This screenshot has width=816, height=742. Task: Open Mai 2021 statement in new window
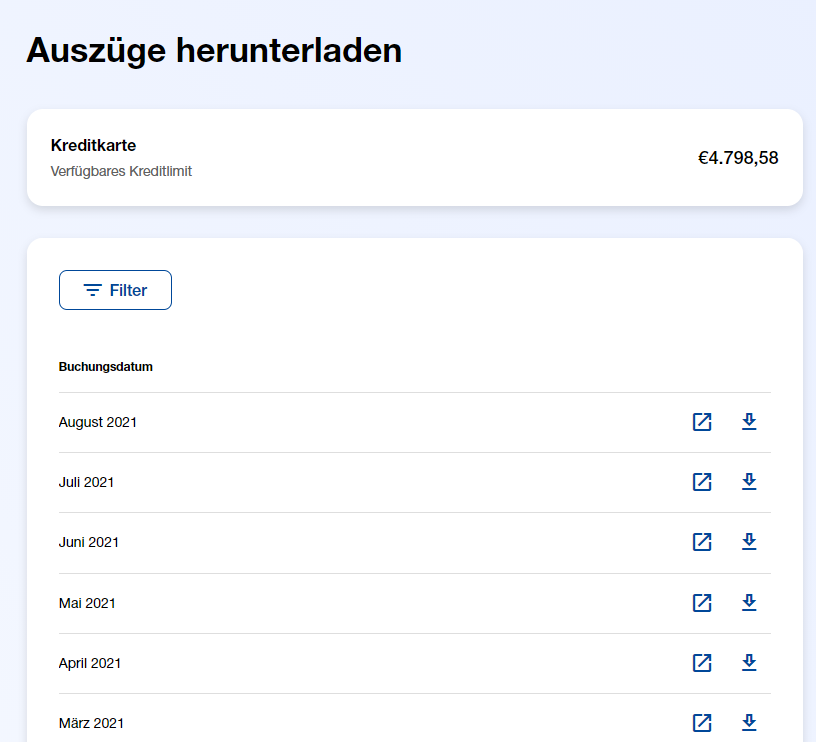click(x=702, y=603)
